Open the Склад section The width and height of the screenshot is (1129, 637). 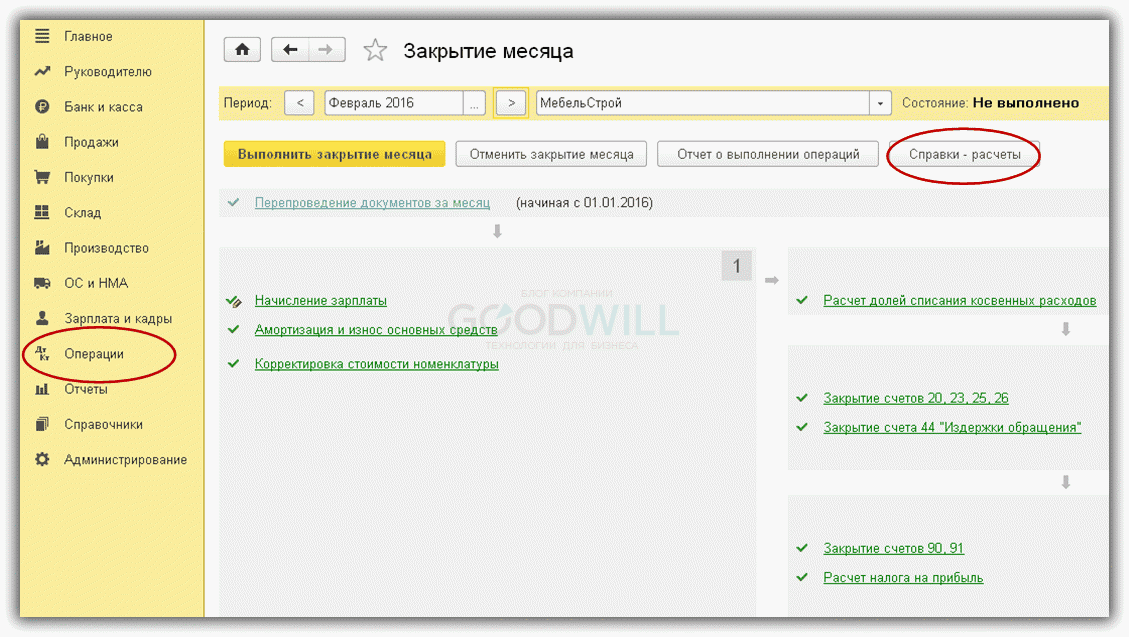tap(83, 212)
